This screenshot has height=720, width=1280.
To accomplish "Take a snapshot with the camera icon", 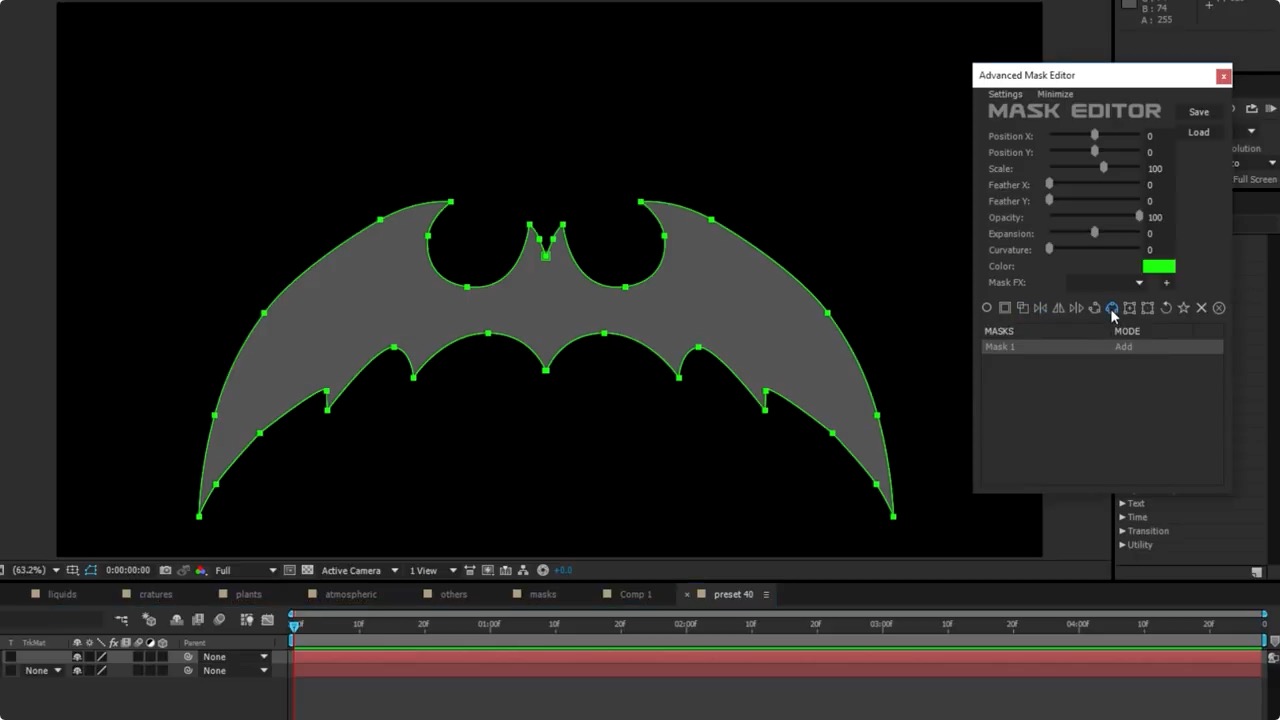I will click(164, 570).
